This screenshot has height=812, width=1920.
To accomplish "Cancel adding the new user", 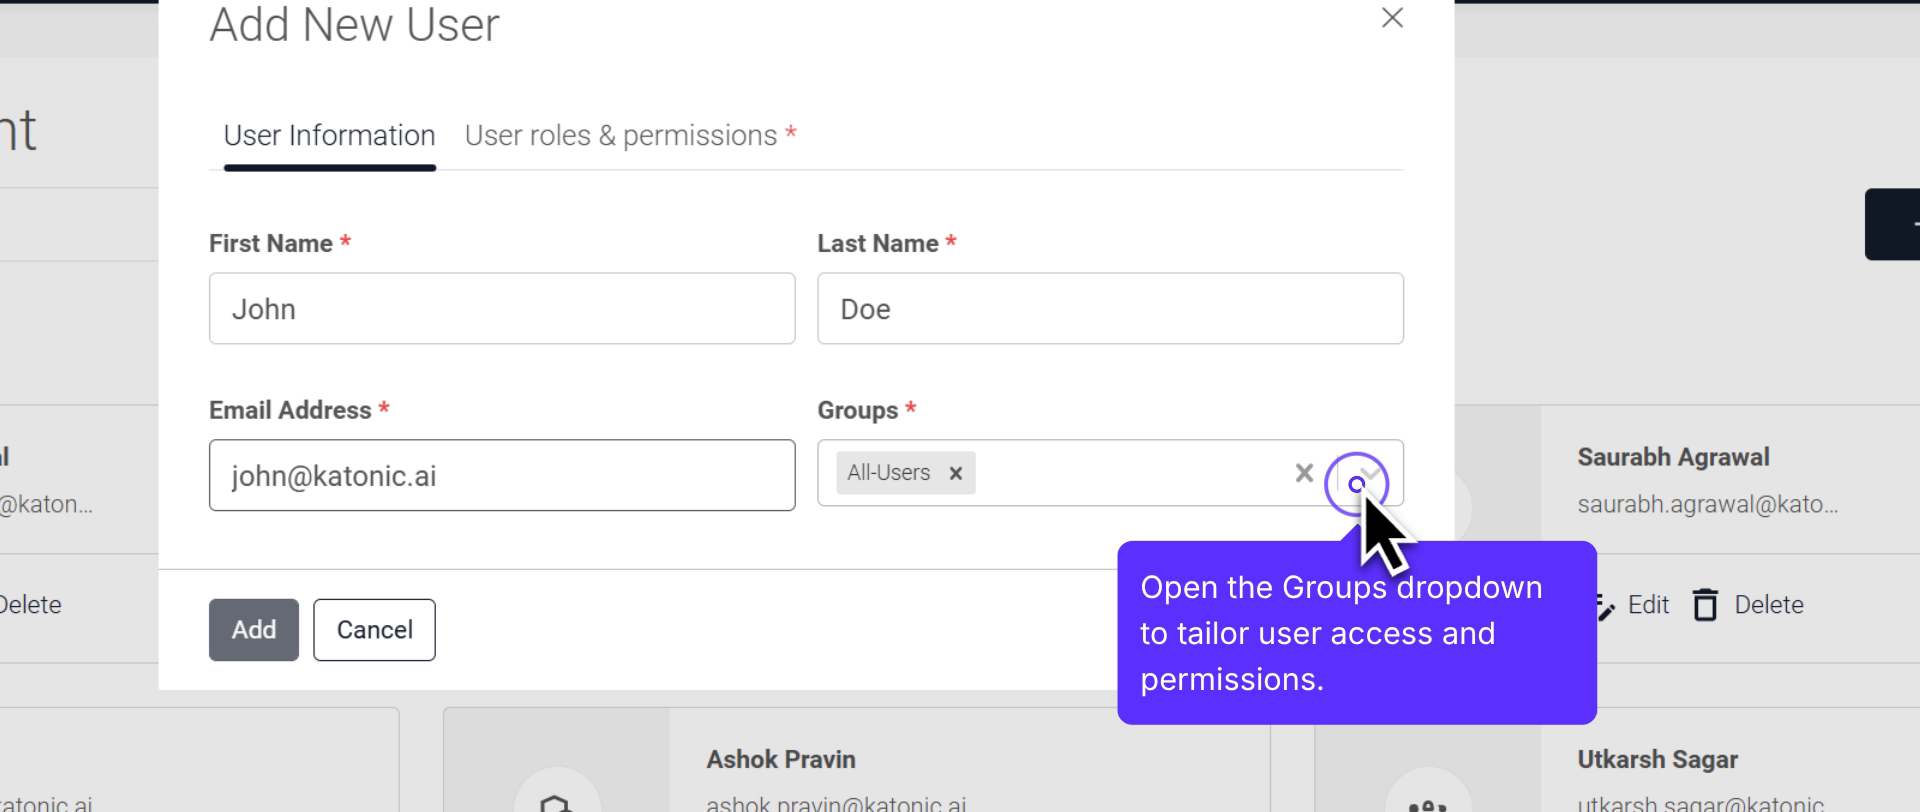I will [x=374, y=630].
